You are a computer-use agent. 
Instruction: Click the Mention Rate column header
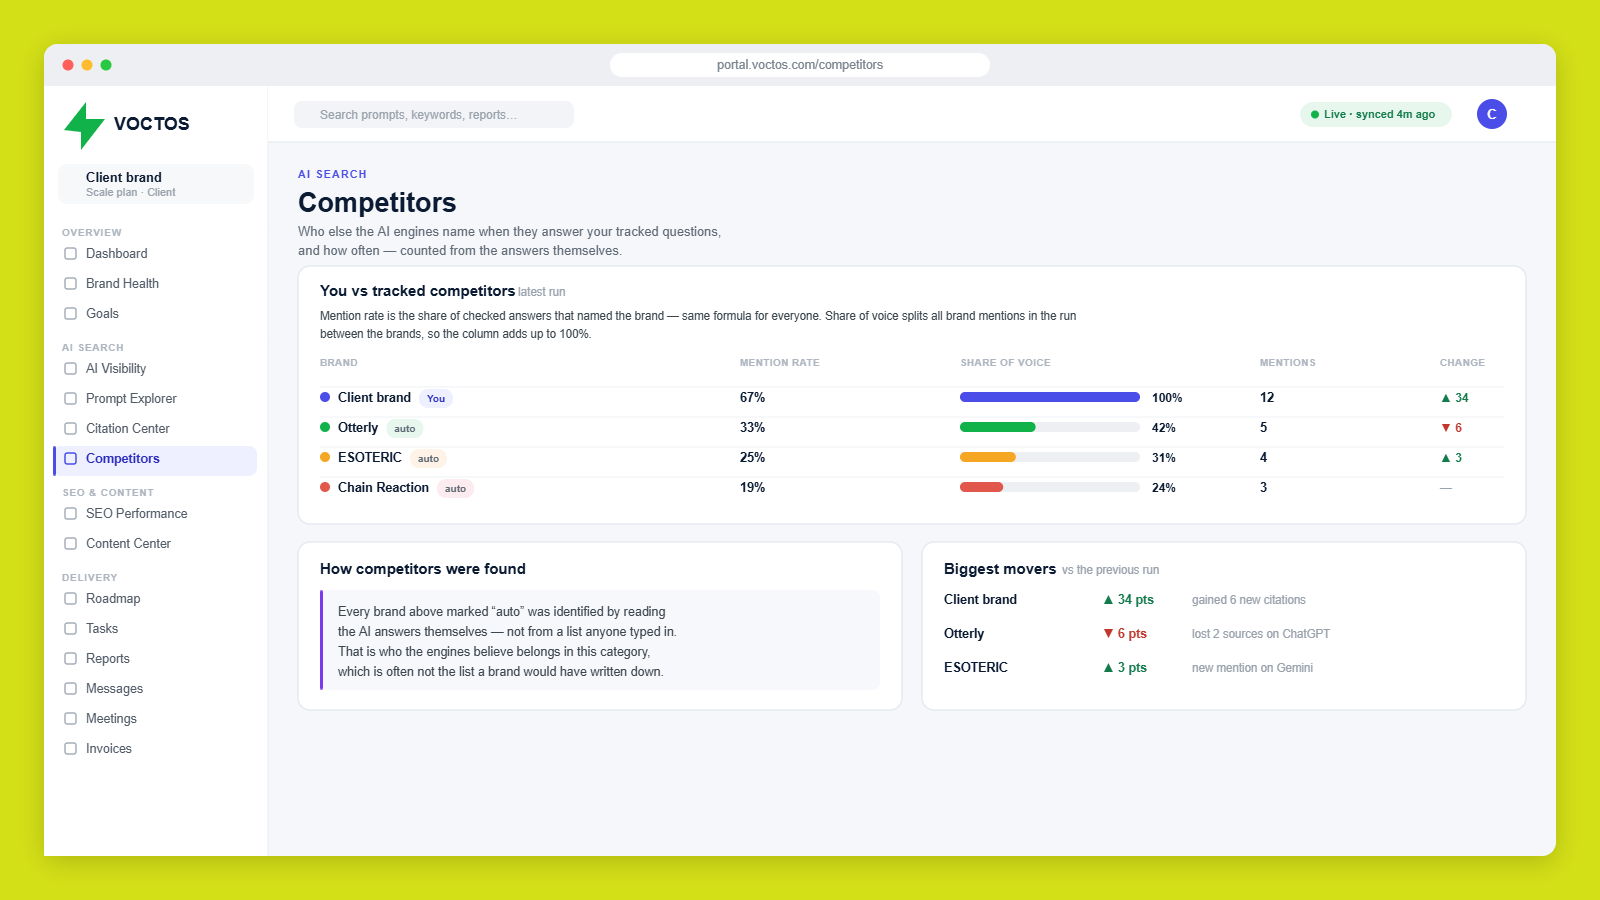[x=779, y=363]
